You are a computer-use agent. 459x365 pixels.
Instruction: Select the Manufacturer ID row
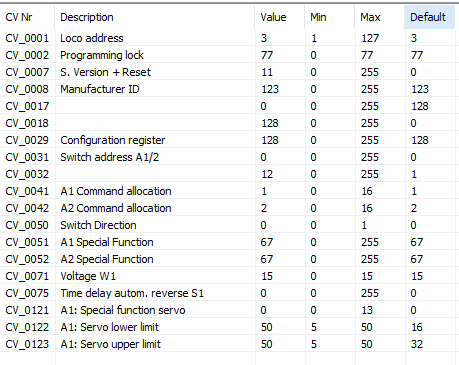tap(228, 89)
